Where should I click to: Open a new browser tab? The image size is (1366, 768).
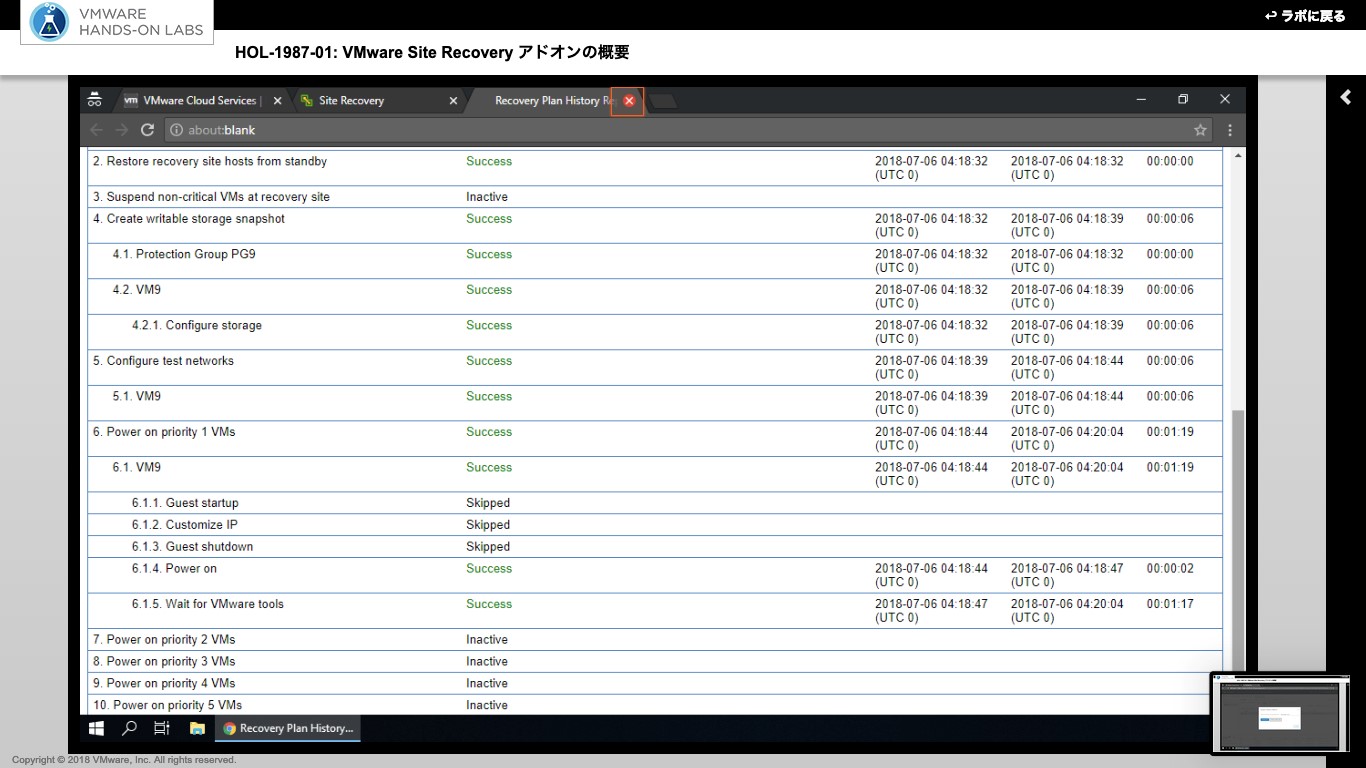tap(663, 101)
